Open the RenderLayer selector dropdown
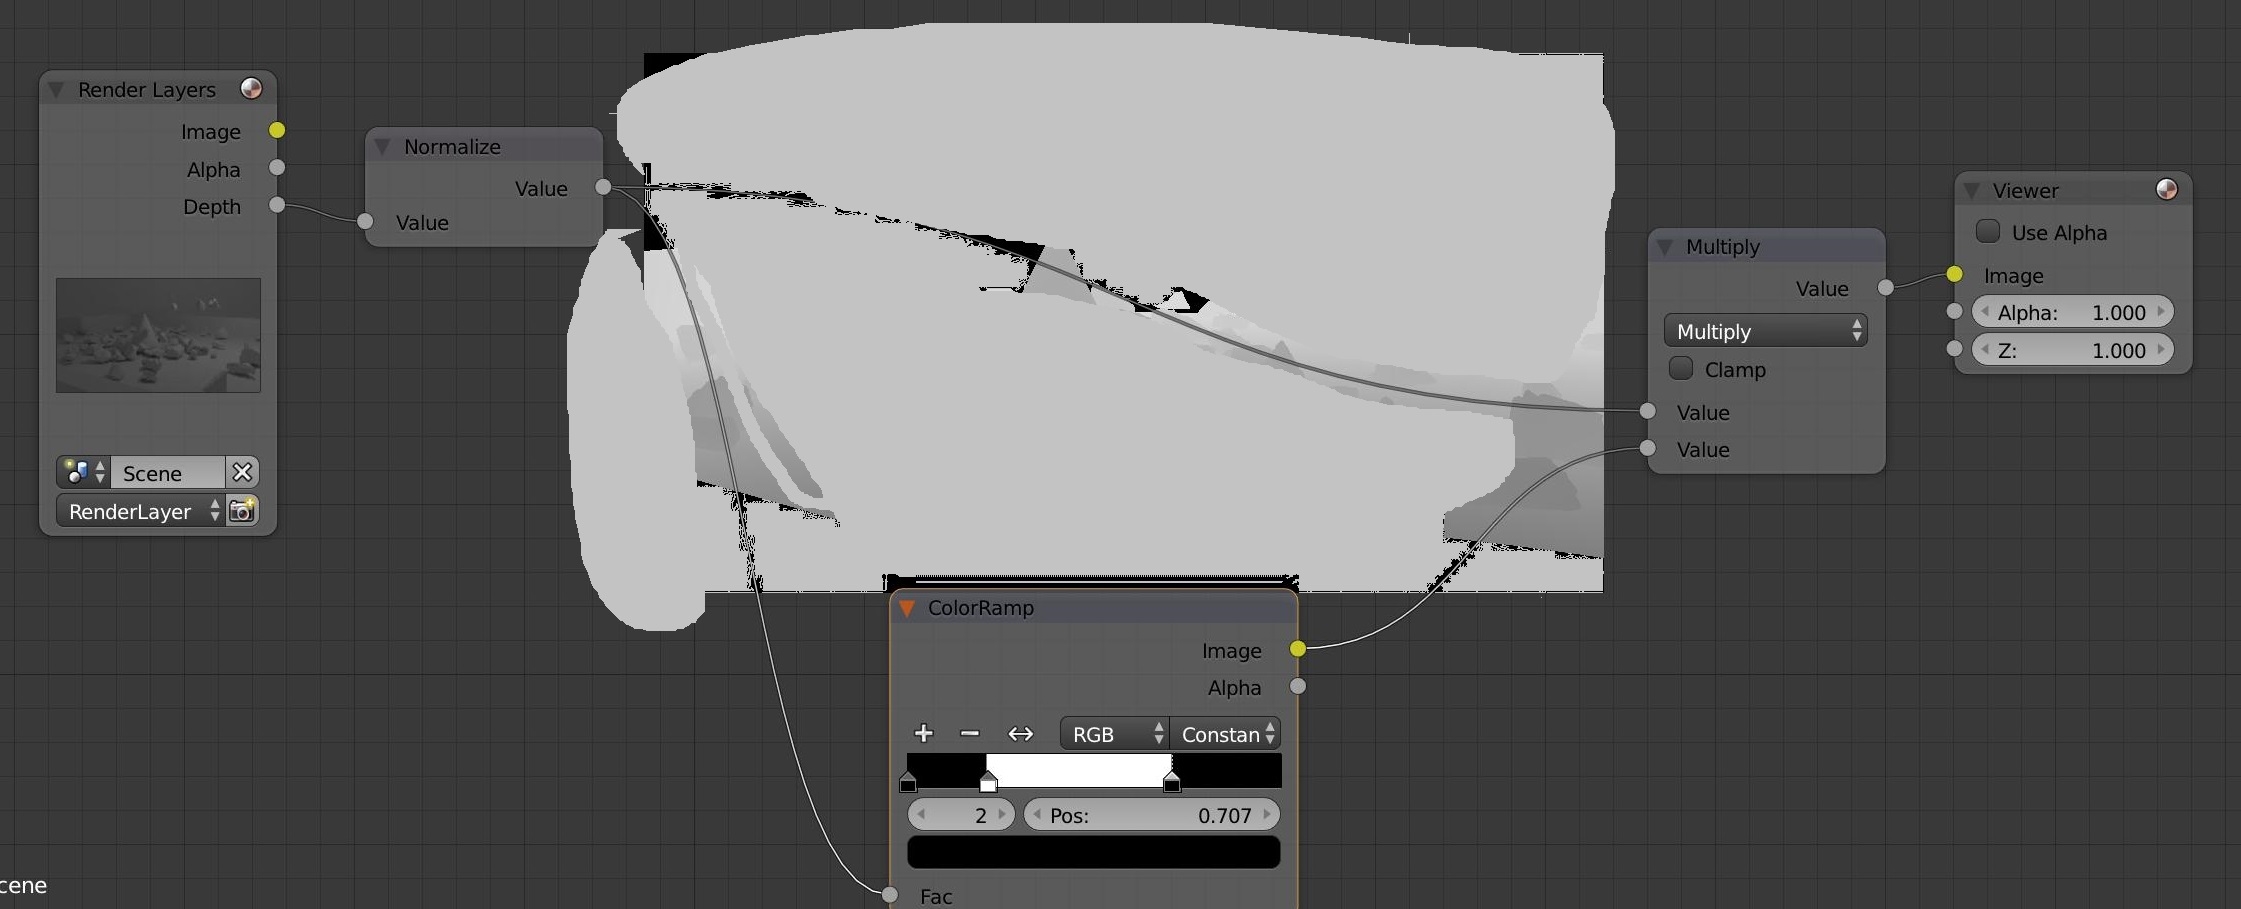This screenshot has height=909, width=2241. (x=140, y=511)
